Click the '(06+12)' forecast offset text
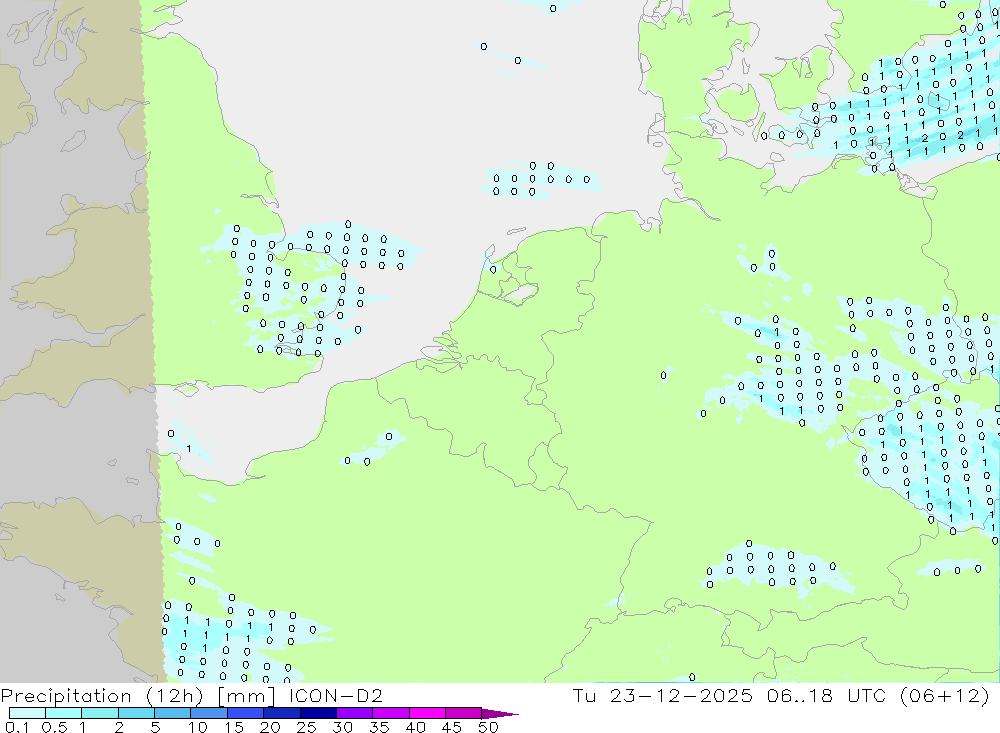Image resolution: width=1000 pixels, height=733 pixels. (x=945, y=695)
